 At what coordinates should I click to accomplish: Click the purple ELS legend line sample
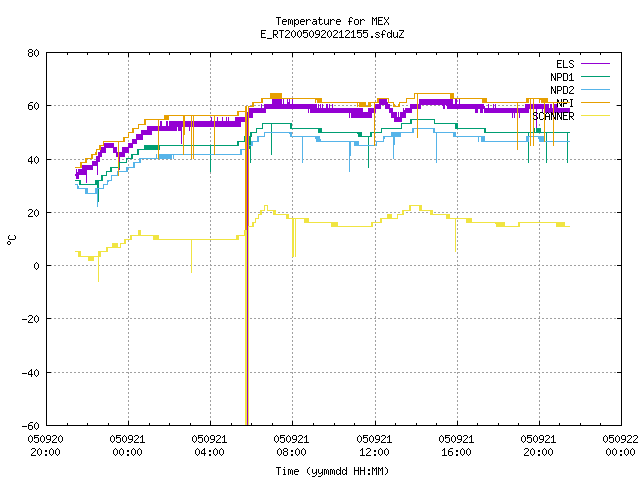tap(595, 64)
